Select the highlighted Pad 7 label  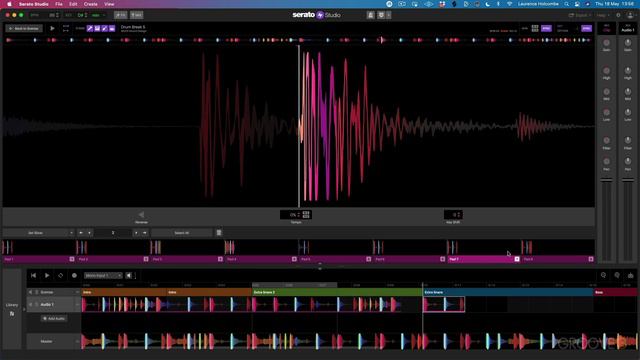coord(454,259)
